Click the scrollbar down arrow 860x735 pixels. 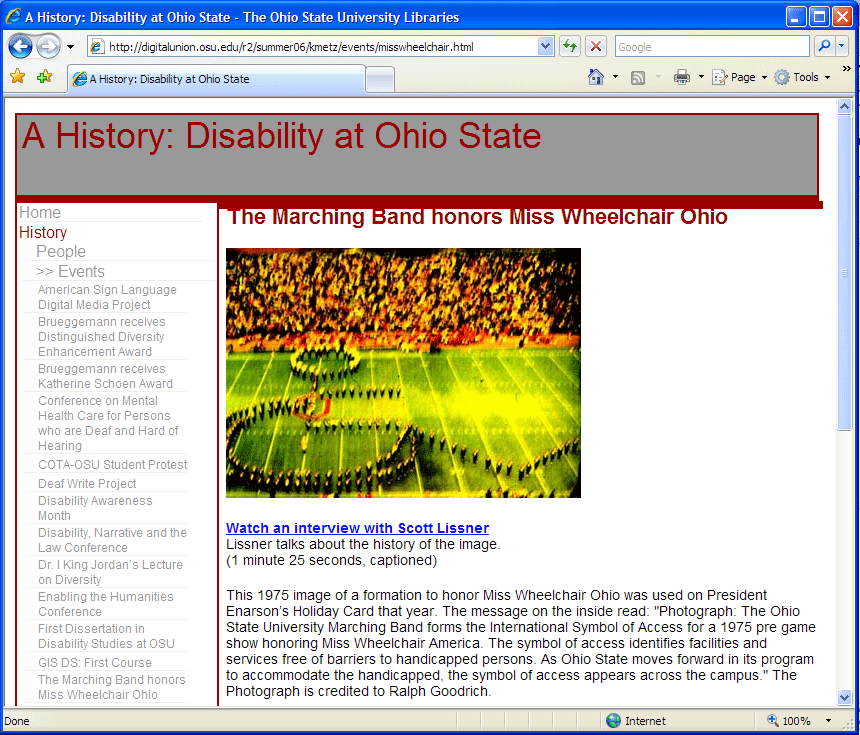point(844,697)
